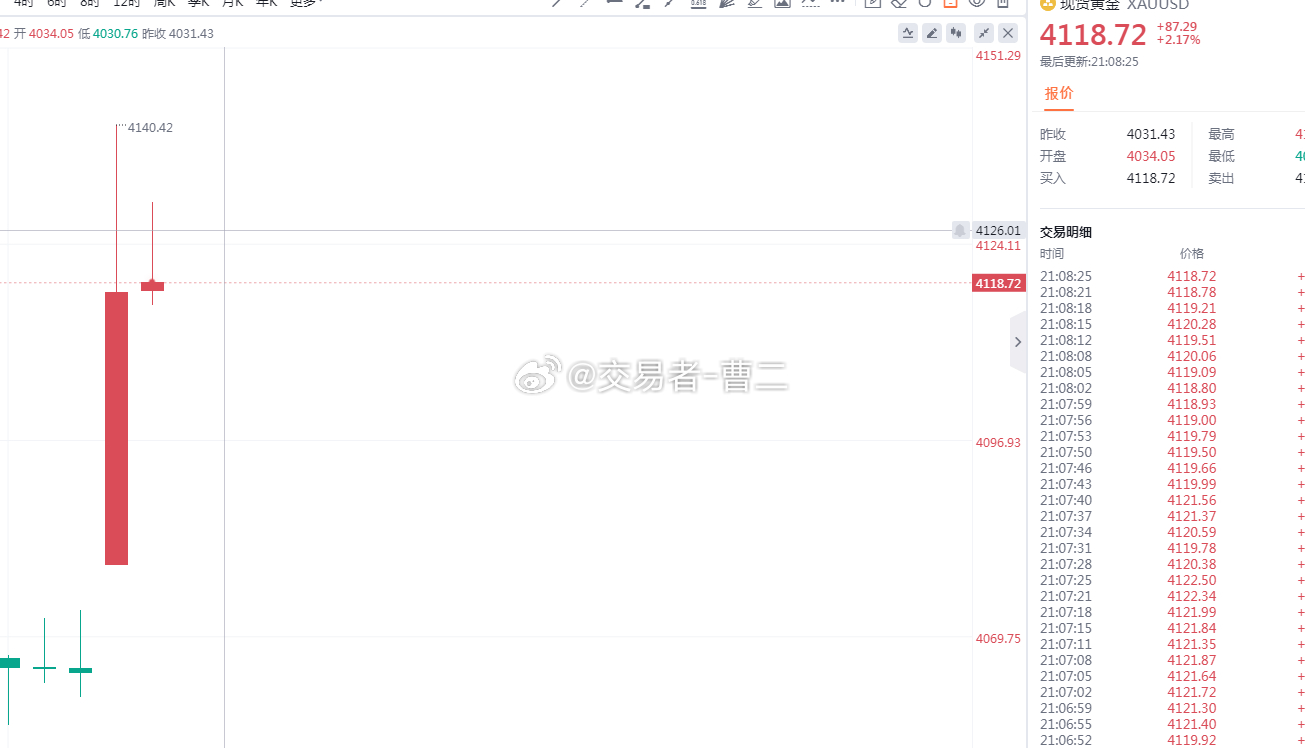The width and height of the screenshot is (1305, 748).
Task: Select trade row at 21:08:02
Action: [x=1172, y=388]
